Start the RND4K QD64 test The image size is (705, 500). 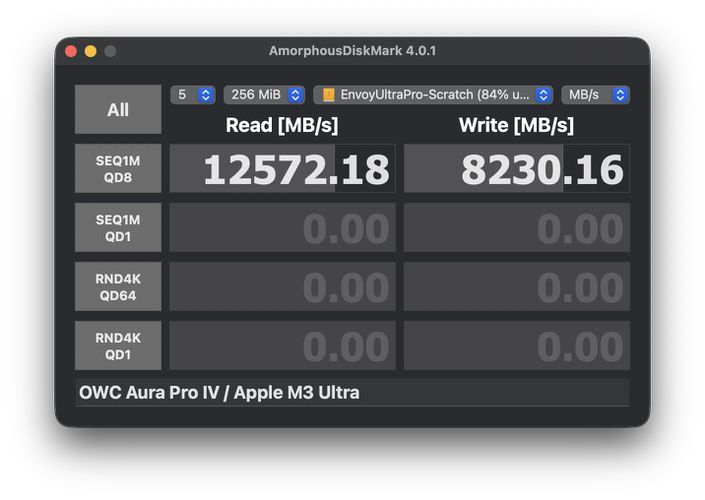point(118,286)
